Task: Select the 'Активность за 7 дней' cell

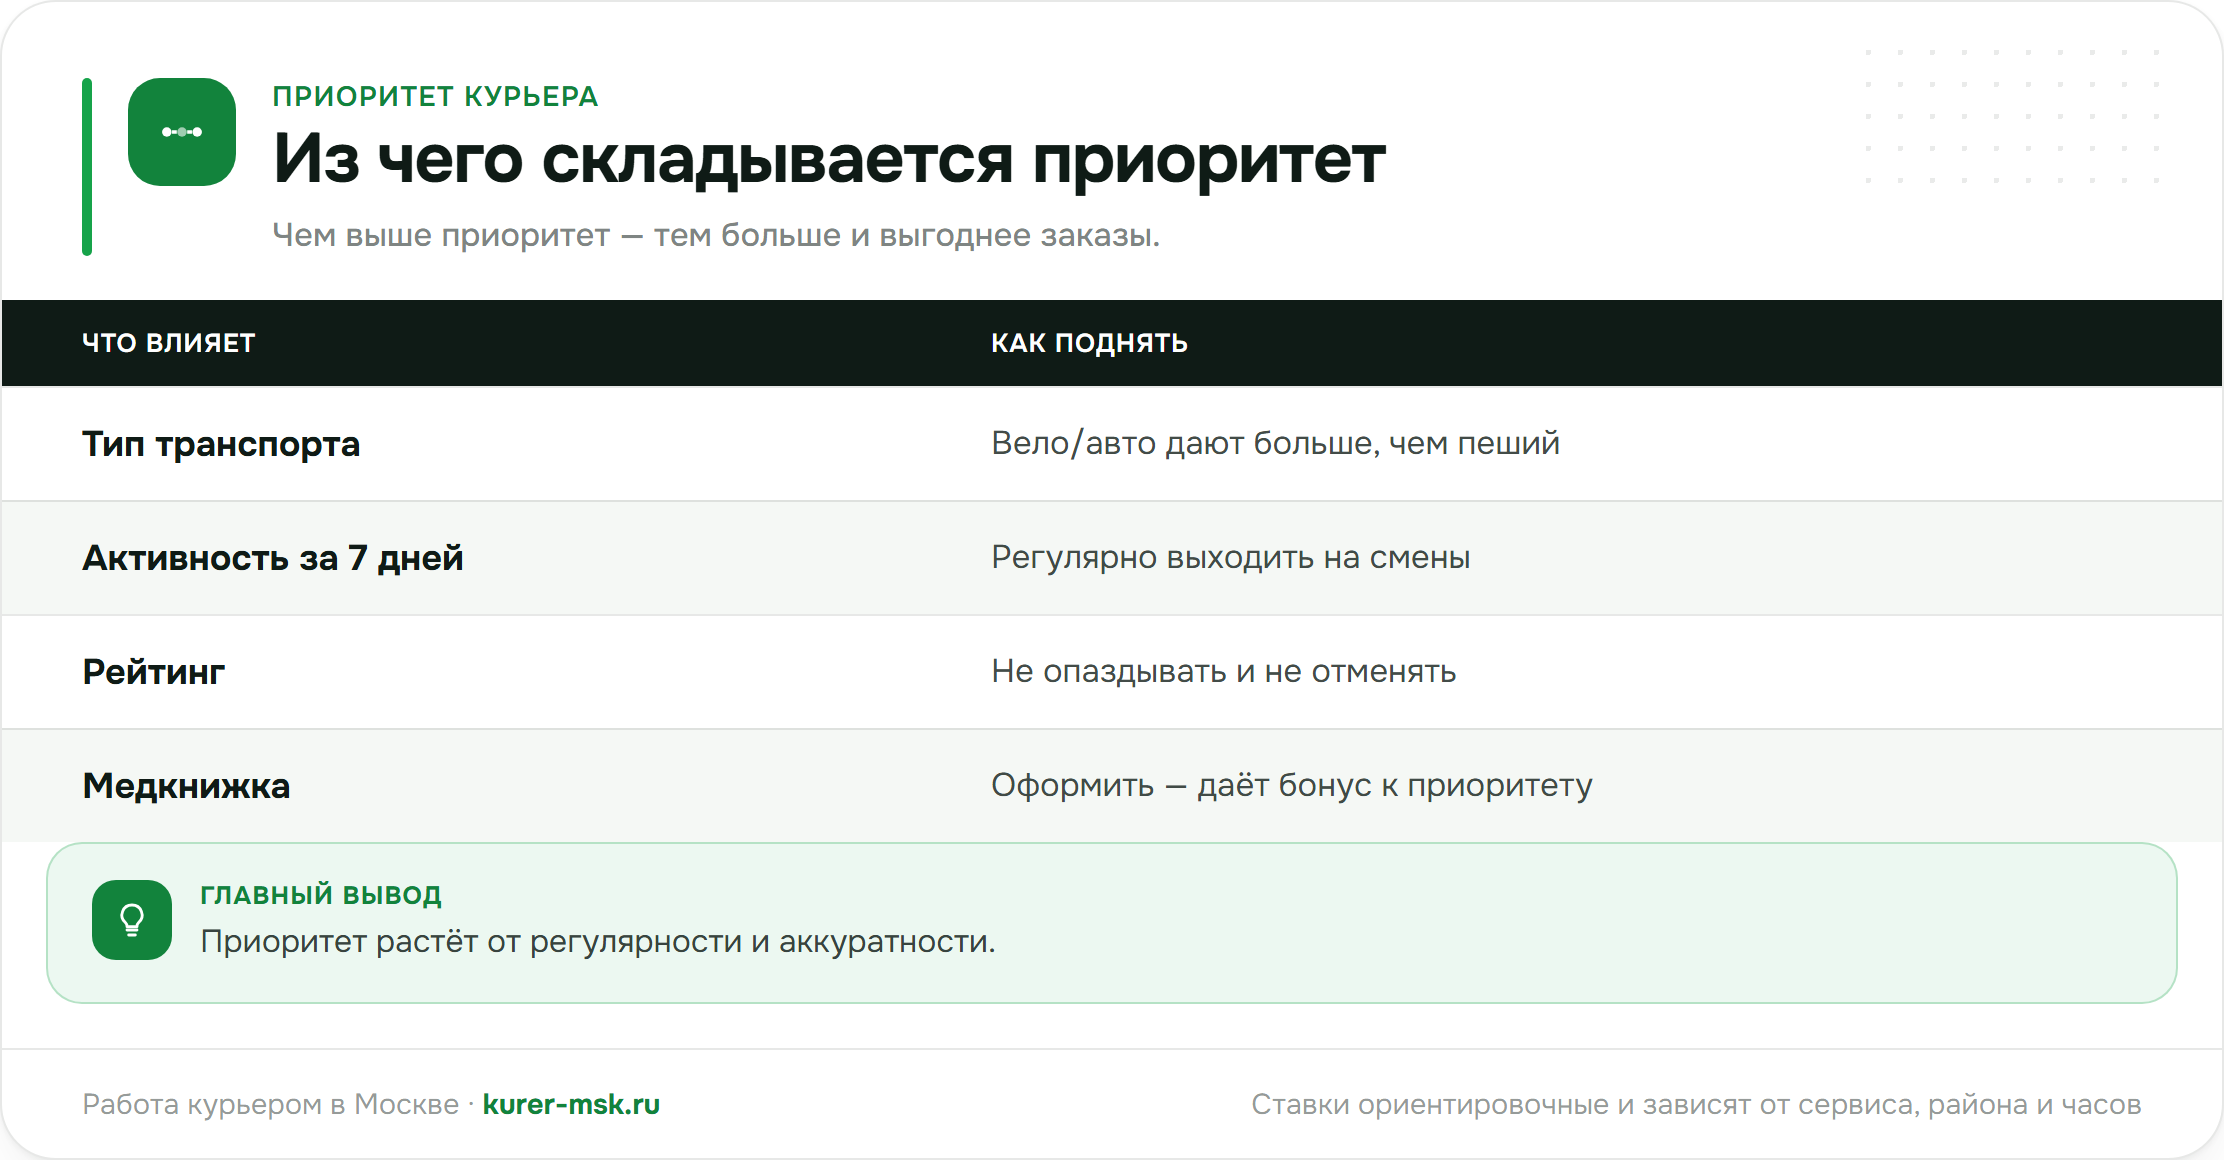Action: tap(273, 558)
